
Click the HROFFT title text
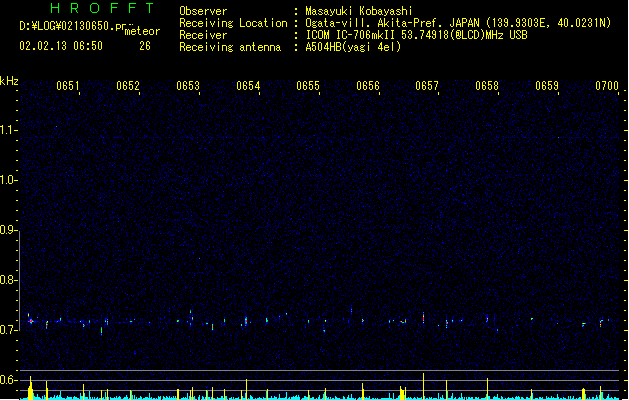[103, 8]
